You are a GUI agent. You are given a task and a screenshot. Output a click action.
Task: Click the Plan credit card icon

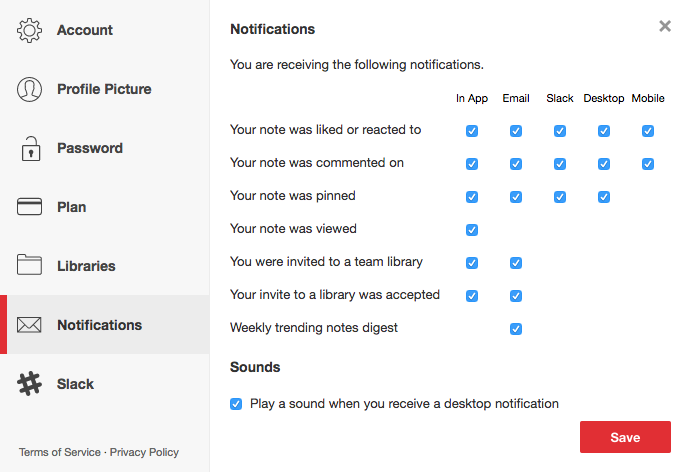(x=30, y=207)
